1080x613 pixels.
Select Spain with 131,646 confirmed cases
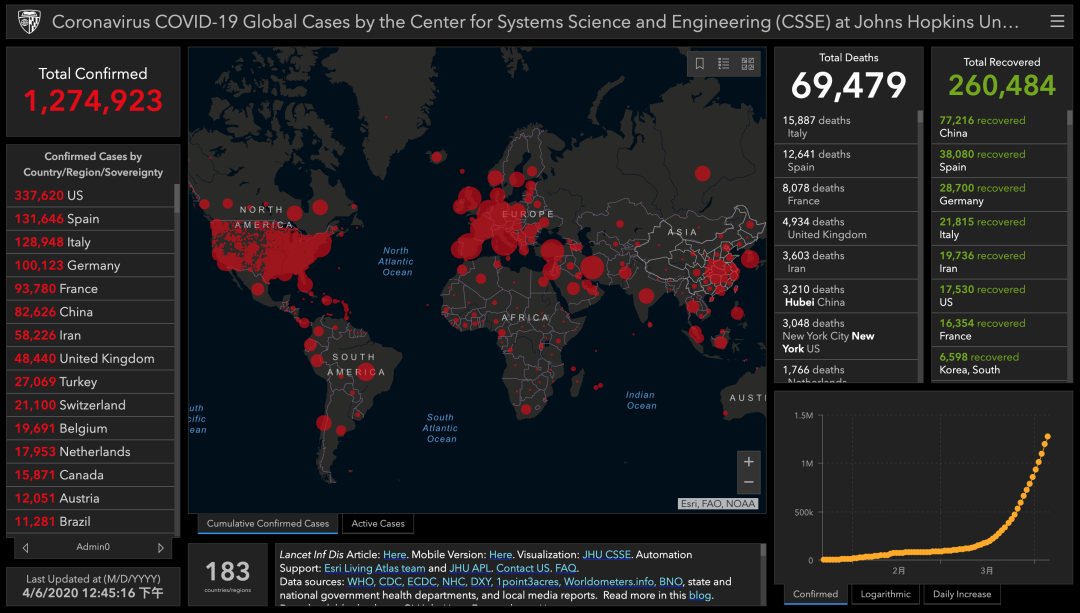click(90, 219)
